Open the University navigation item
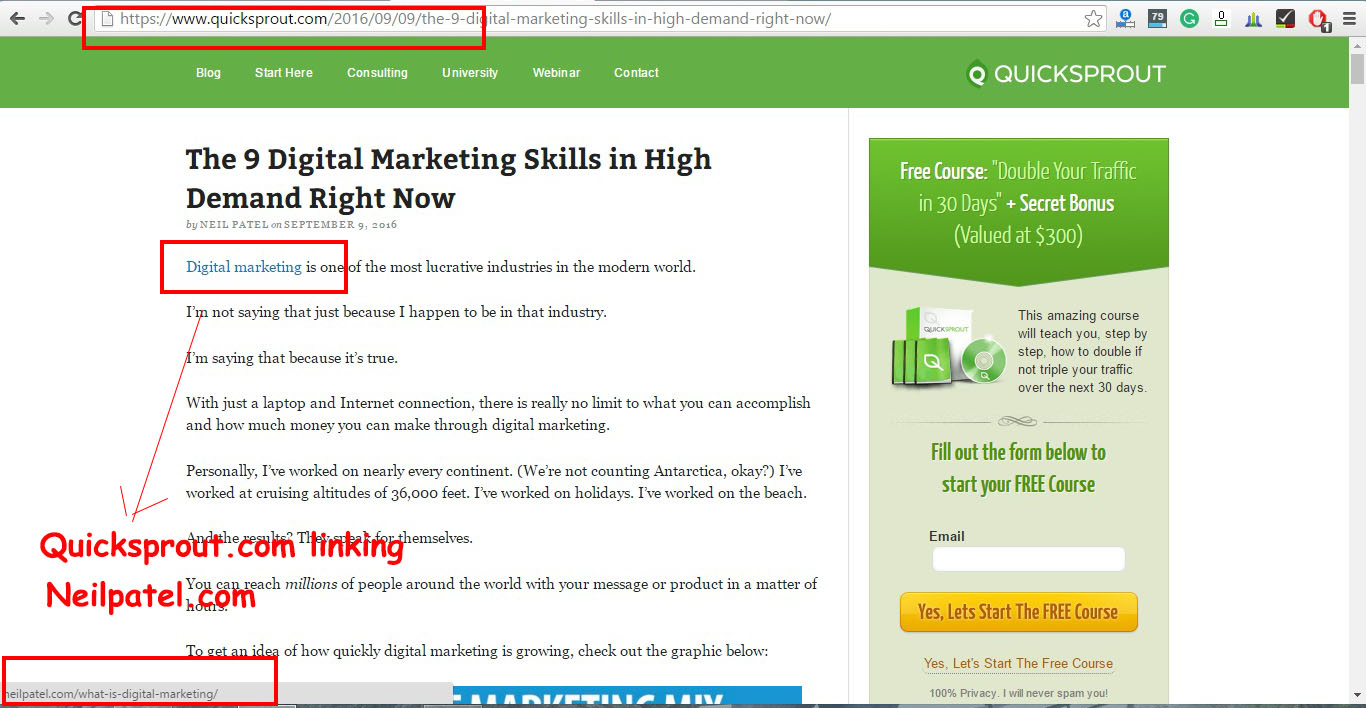This screenshot has height=708, width=1366. [x=470, y=73]
